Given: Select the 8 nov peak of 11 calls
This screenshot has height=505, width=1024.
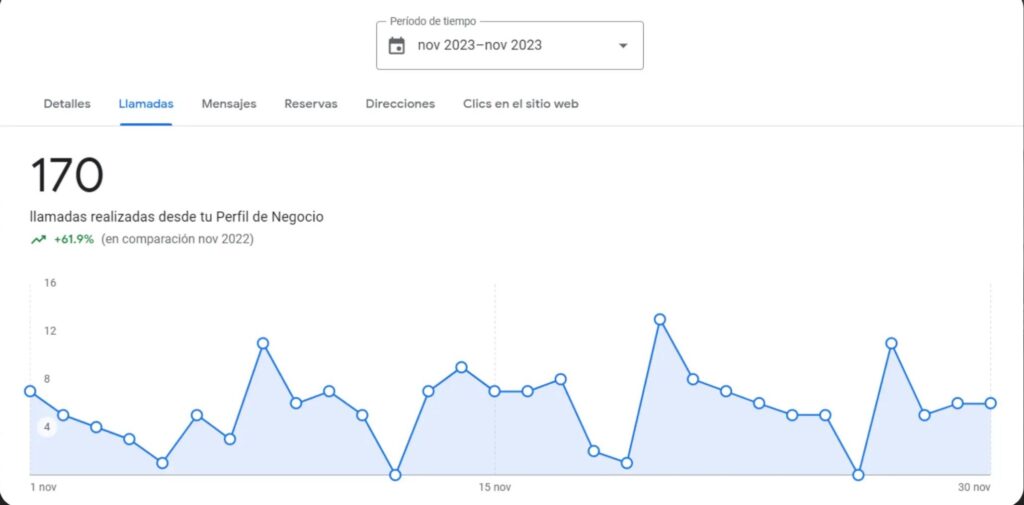Looking at the screenshot, I should coord(263,344).
